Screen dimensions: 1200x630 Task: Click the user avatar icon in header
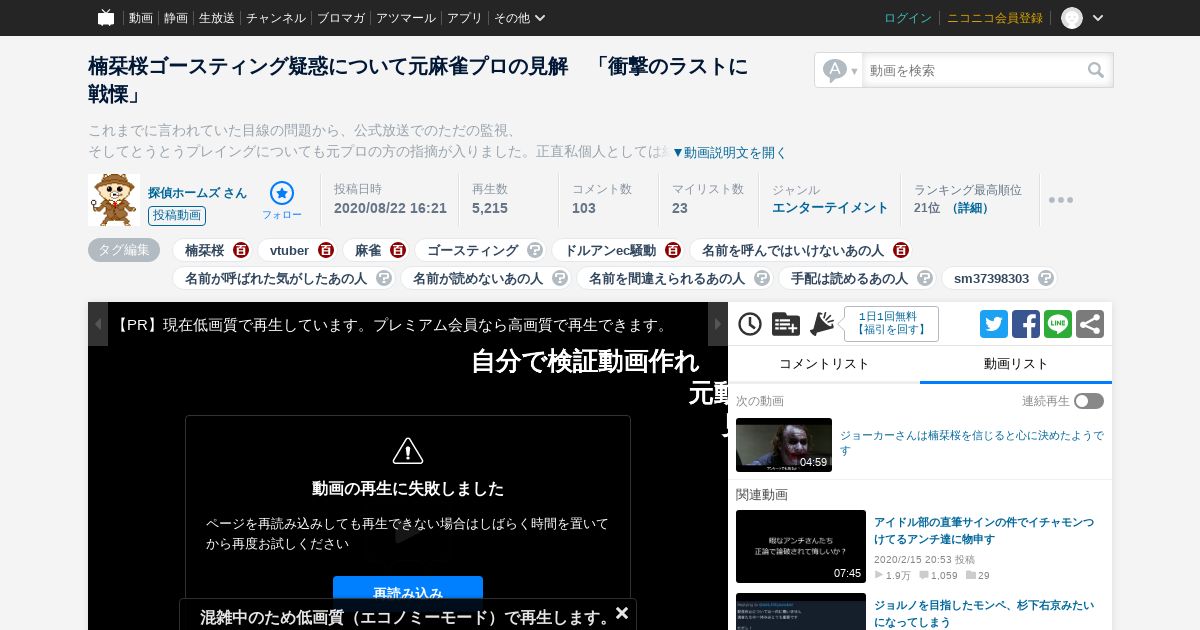click(1072, 18)
